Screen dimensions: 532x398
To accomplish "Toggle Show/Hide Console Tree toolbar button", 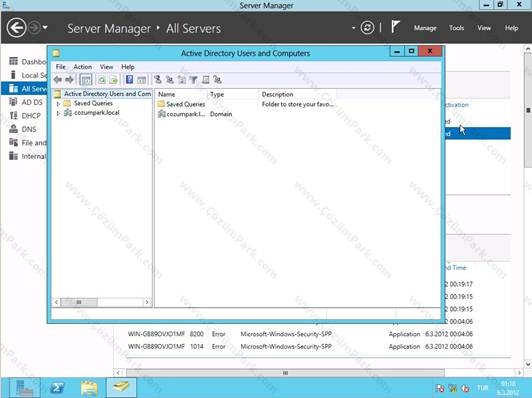I will coord(86,80).
